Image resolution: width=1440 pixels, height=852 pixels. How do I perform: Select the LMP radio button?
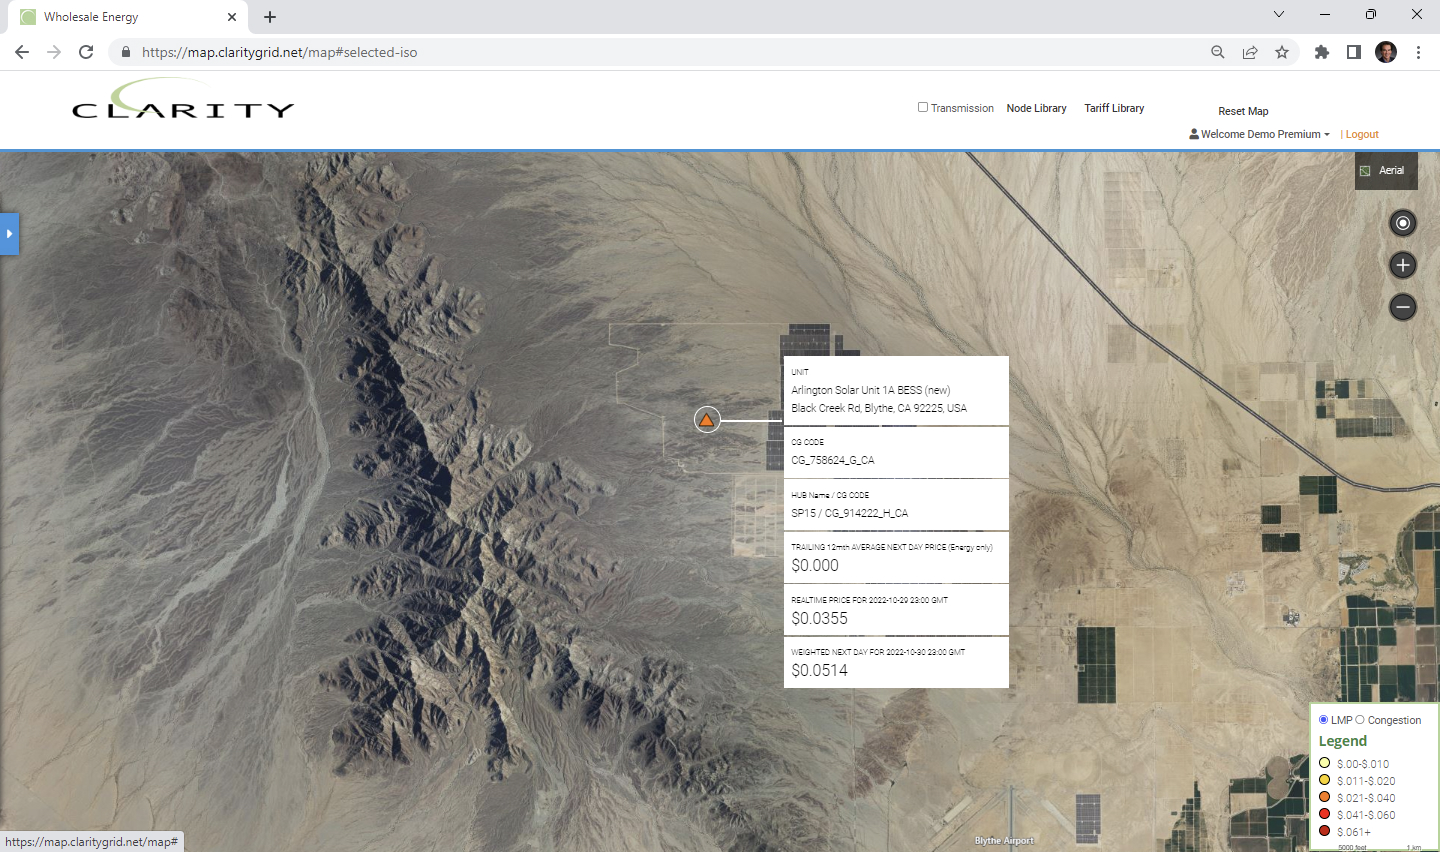click(x=1324, y=720)
